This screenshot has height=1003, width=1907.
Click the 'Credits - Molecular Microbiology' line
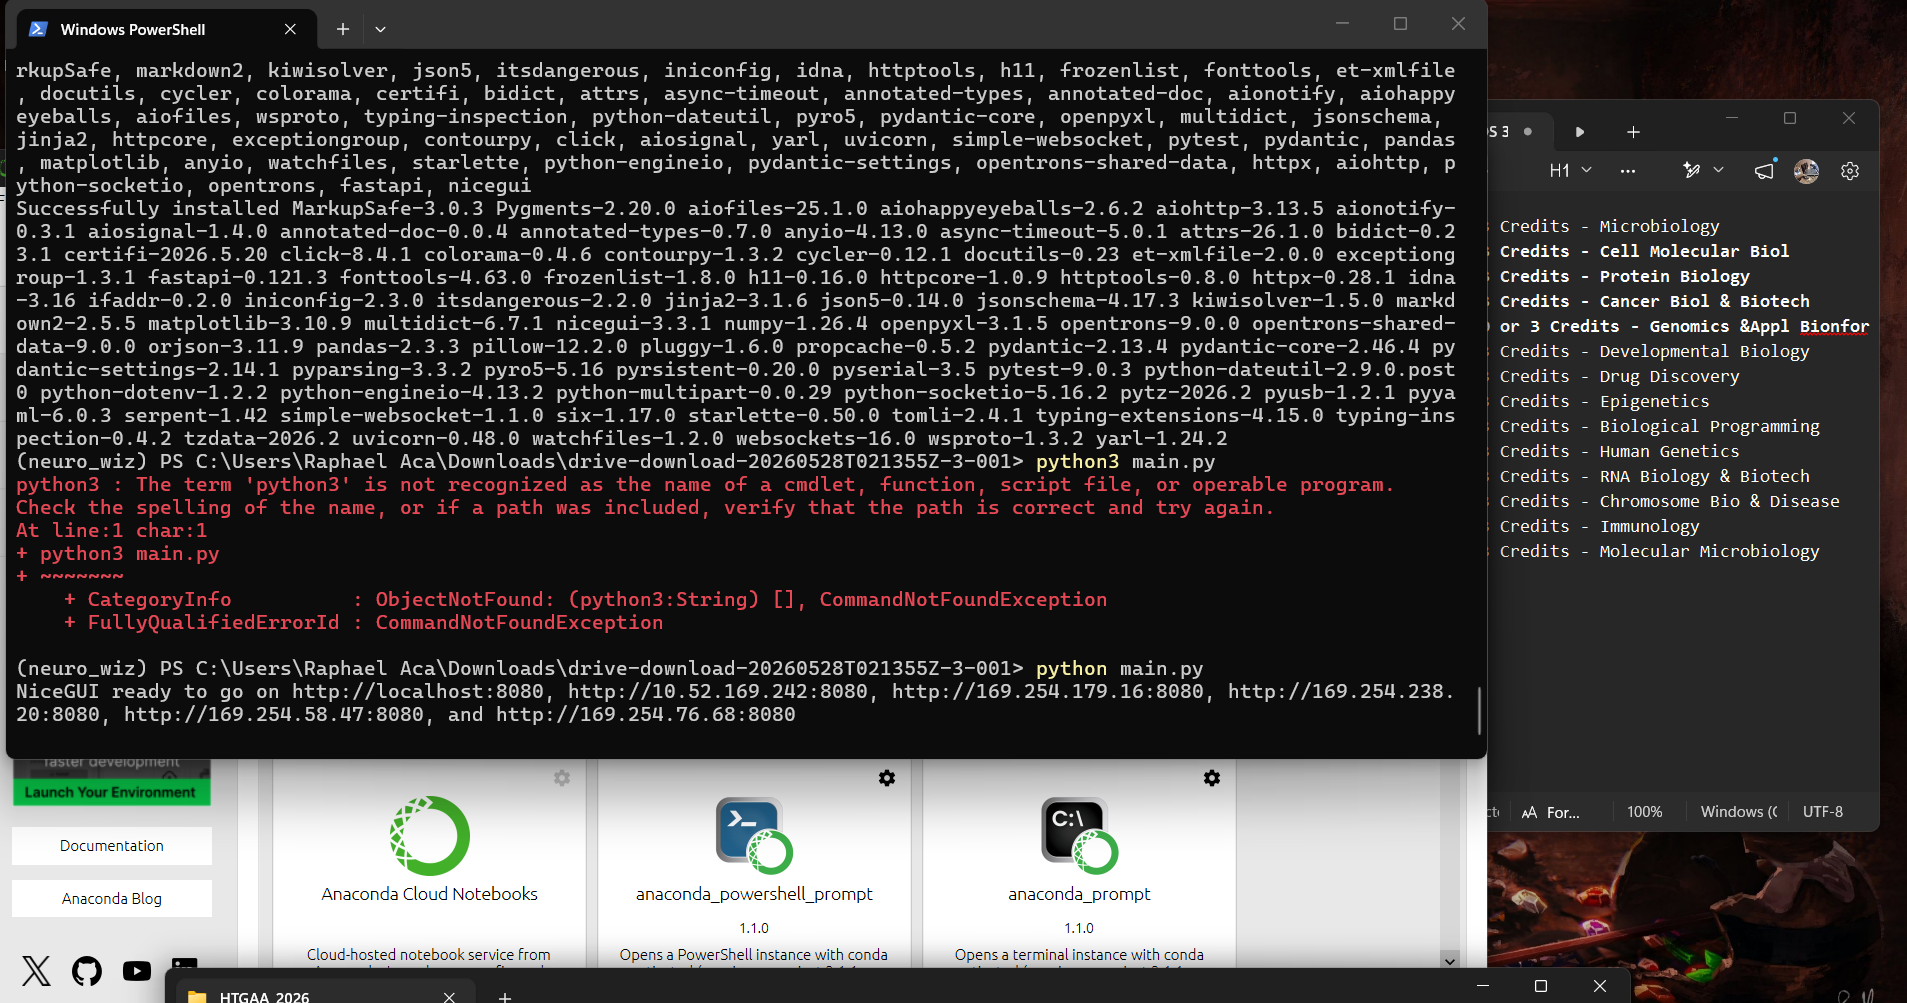click(x=1660, y=552)
